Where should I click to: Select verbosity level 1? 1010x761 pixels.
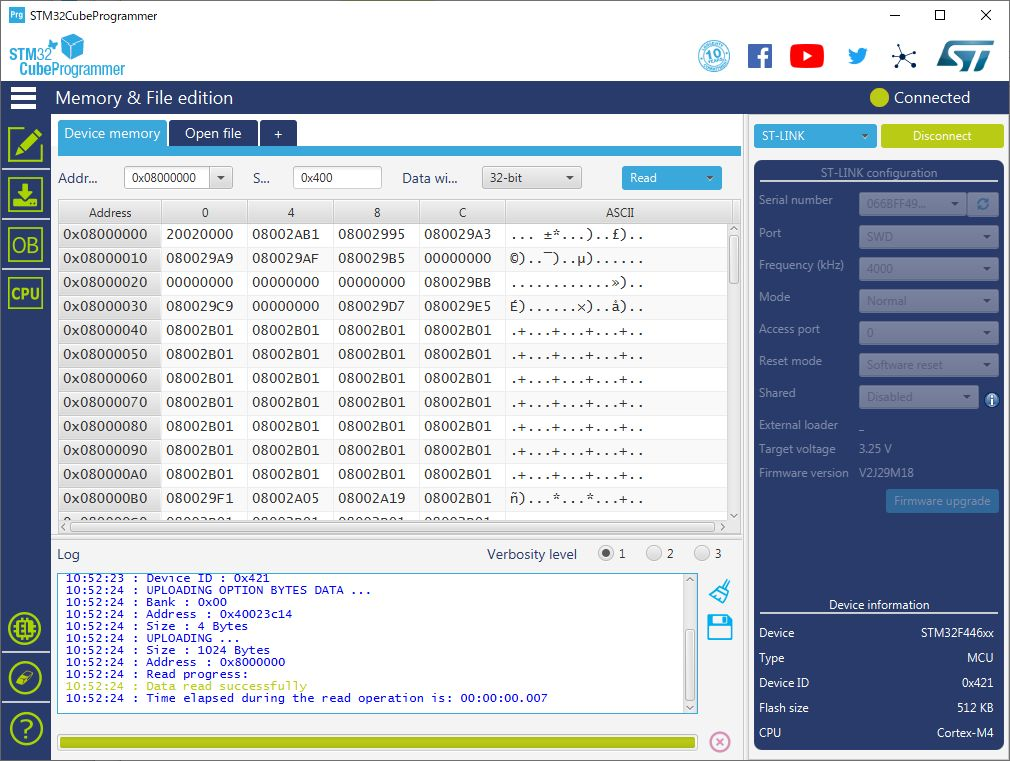[606, 553]
